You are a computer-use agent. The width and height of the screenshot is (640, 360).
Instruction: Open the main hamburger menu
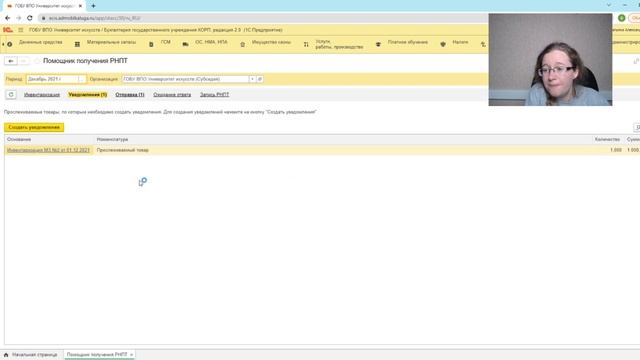click(x=20, y=30)
